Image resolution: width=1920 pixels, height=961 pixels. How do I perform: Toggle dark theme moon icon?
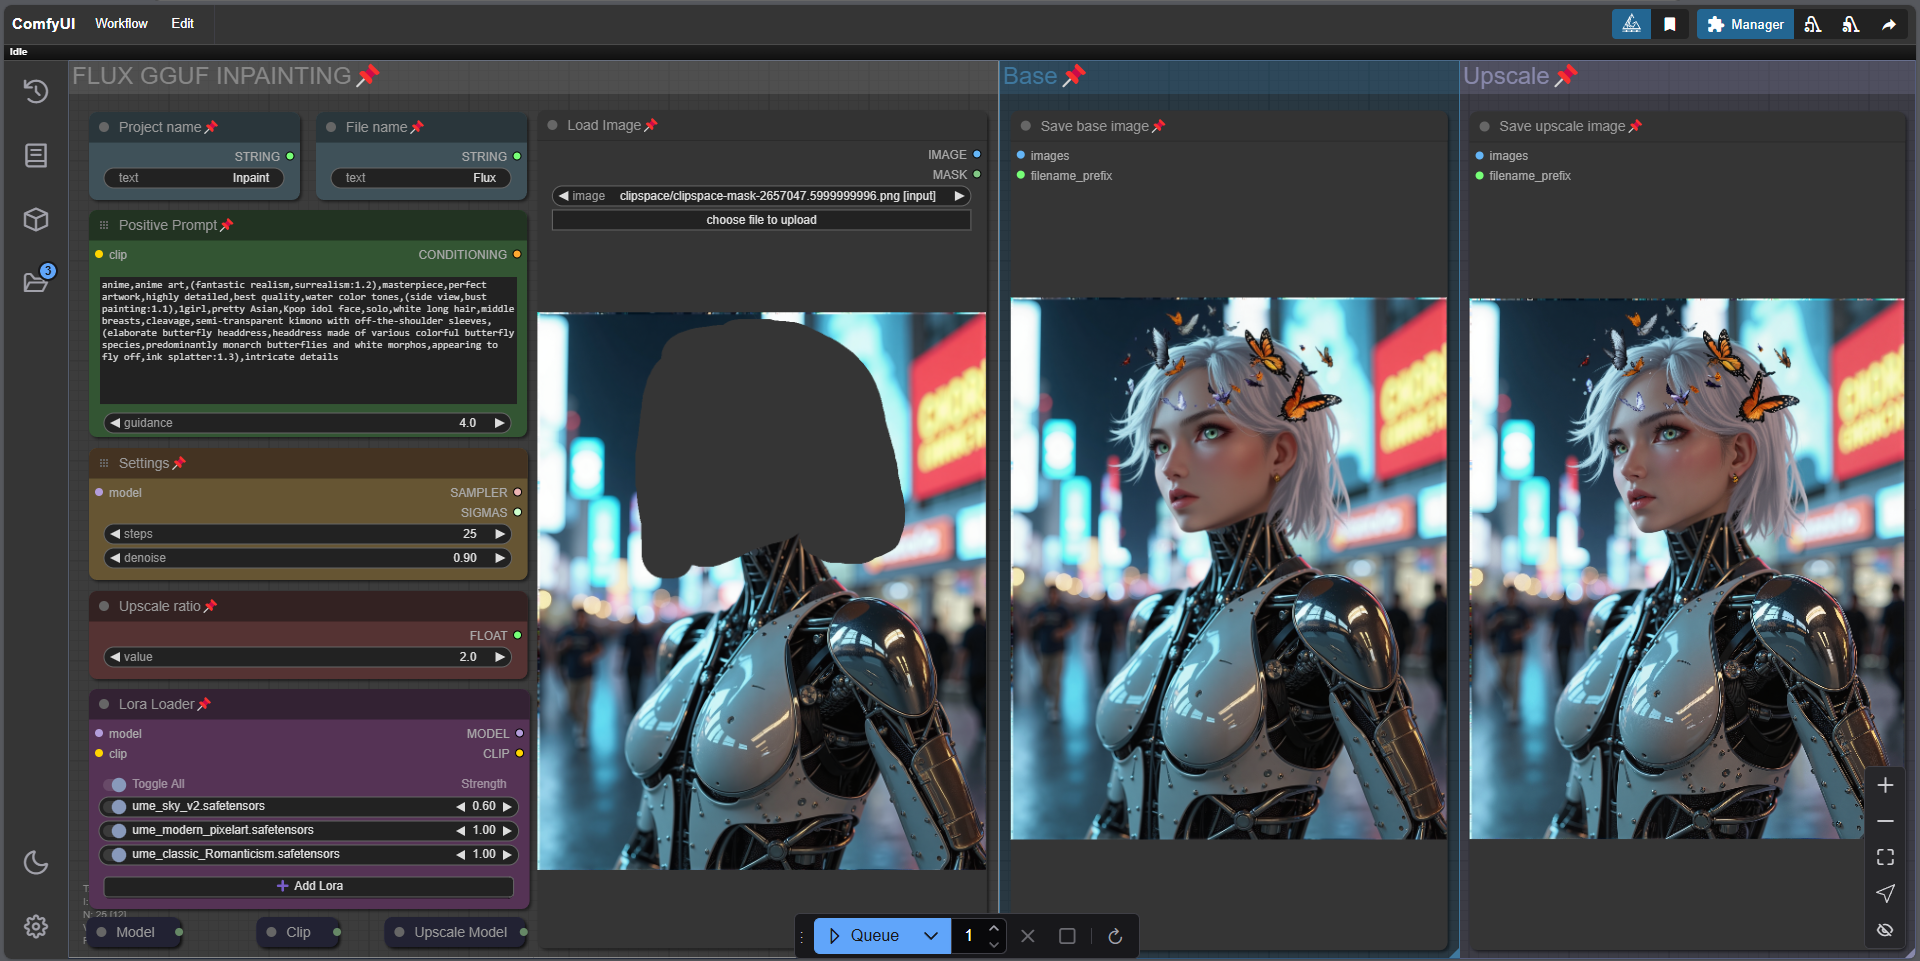[36, 862]
